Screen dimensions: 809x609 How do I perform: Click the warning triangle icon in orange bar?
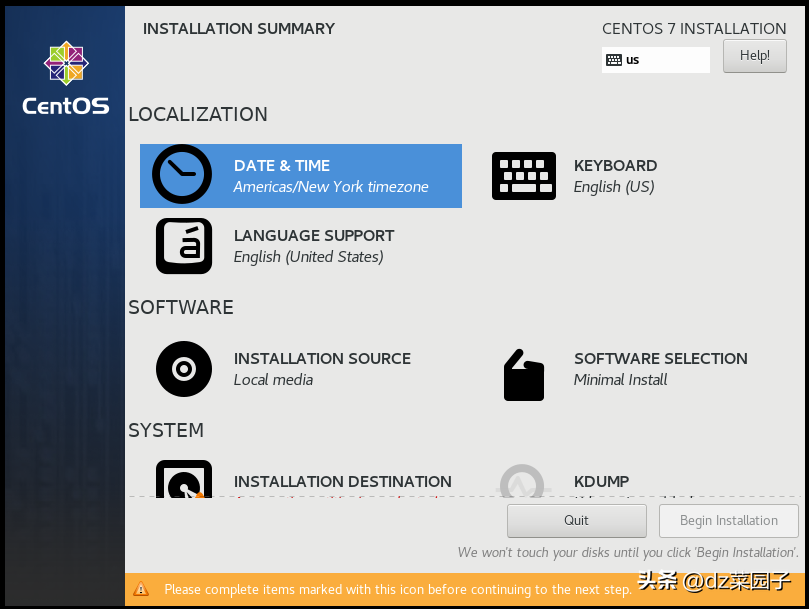(141, 589)
